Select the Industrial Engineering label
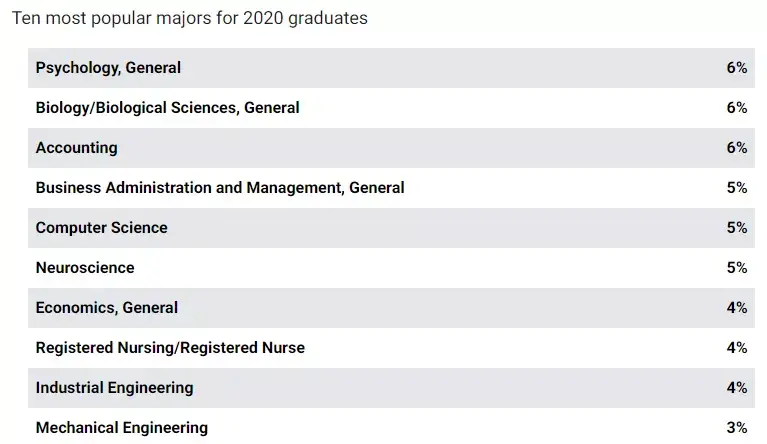 [x=114, y=388]
